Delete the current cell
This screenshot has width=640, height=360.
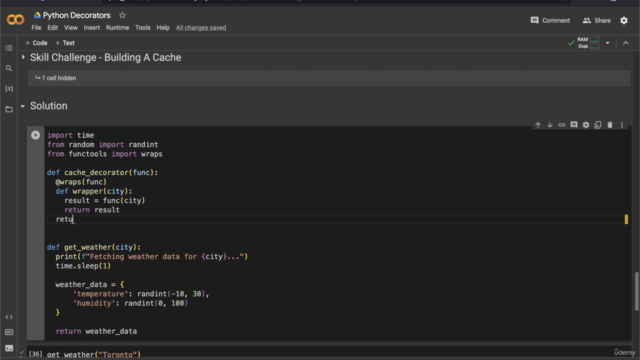(x=610, y=125)
